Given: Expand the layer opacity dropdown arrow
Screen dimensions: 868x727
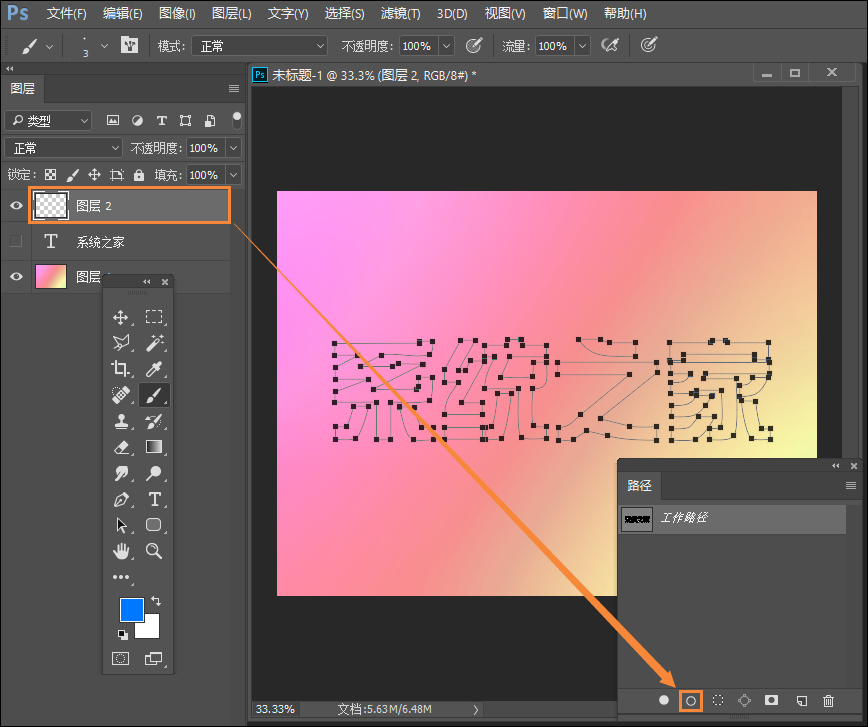Looking at the screenshot, I should [x=233, y=148].
